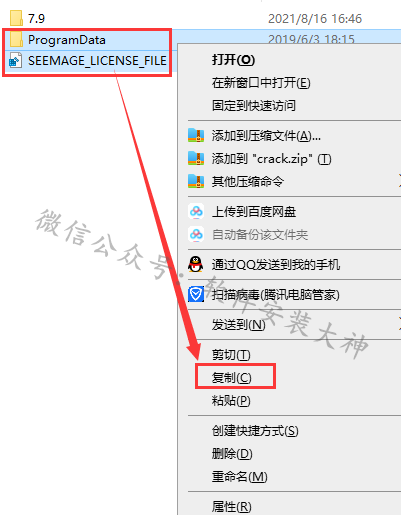Viewport: 401px width, 515px height.
Task: Click the Tencent PC Manager shield icon
Action: tap(196, 295)
